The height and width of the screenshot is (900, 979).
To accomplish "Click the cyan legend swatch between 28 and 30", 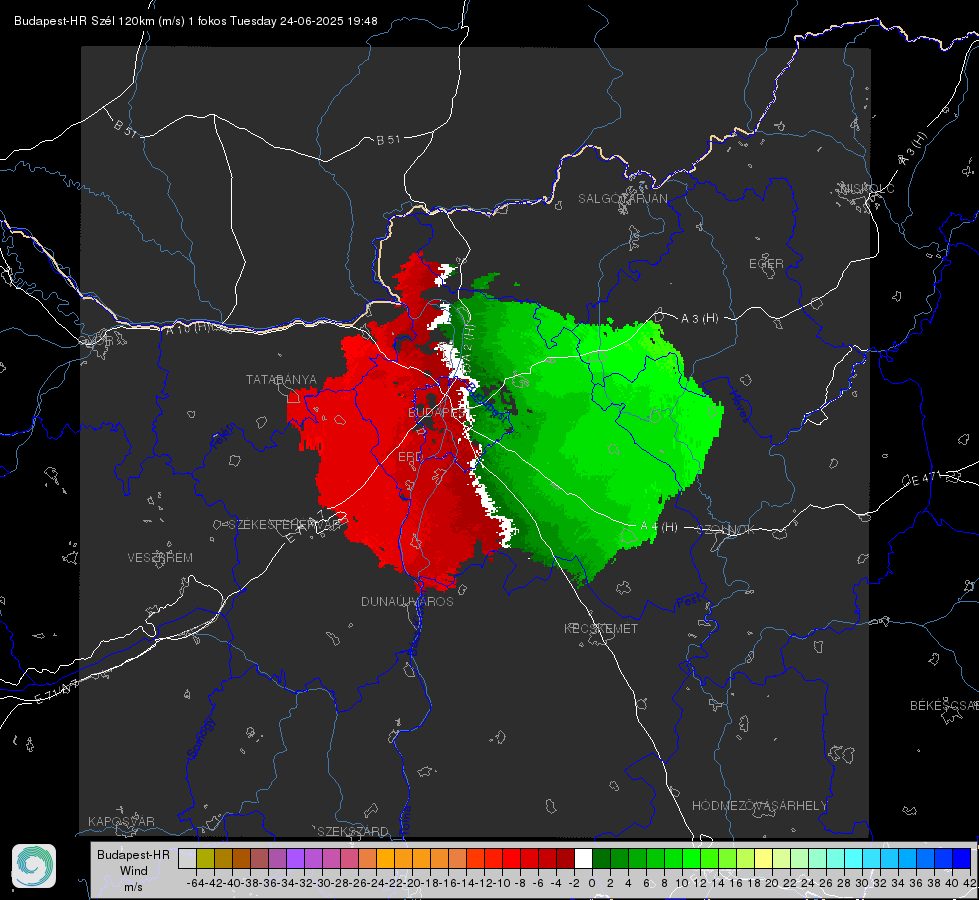I will coord(854,858).
